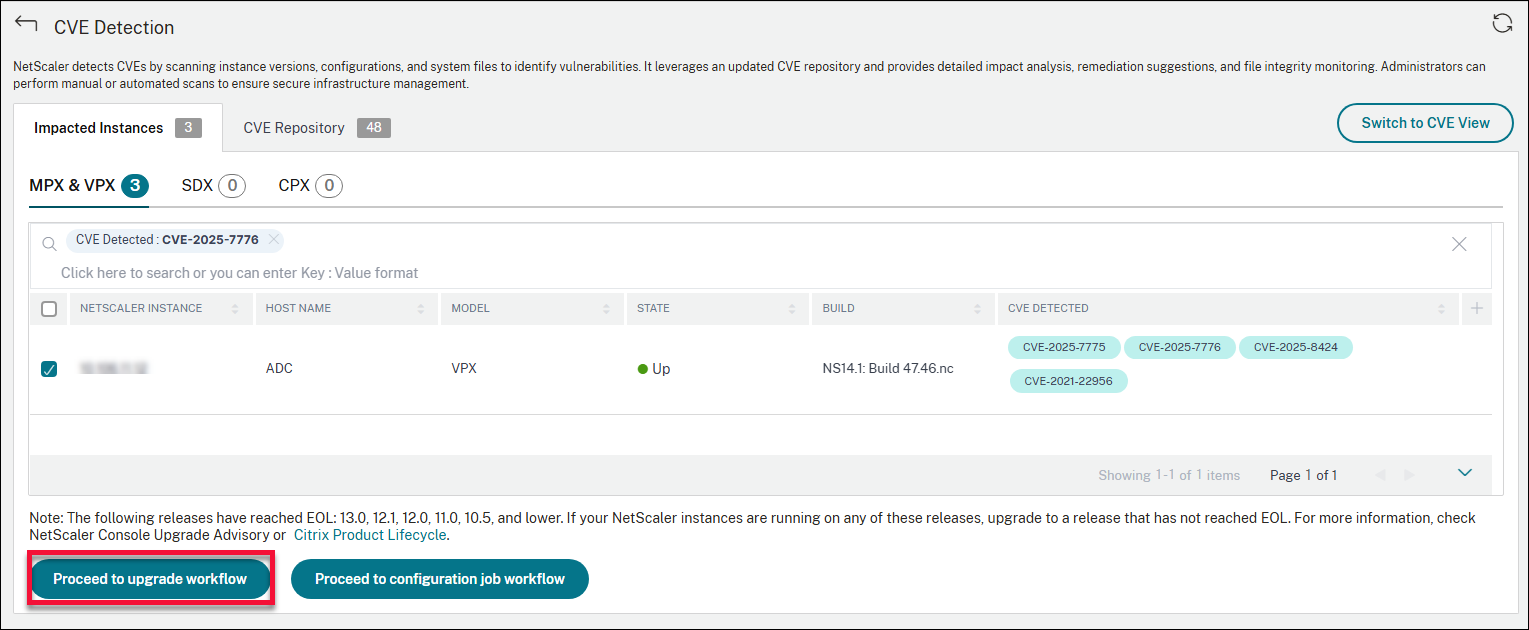Sort by the NetScaler Instance column

click(x=235, y=309)
